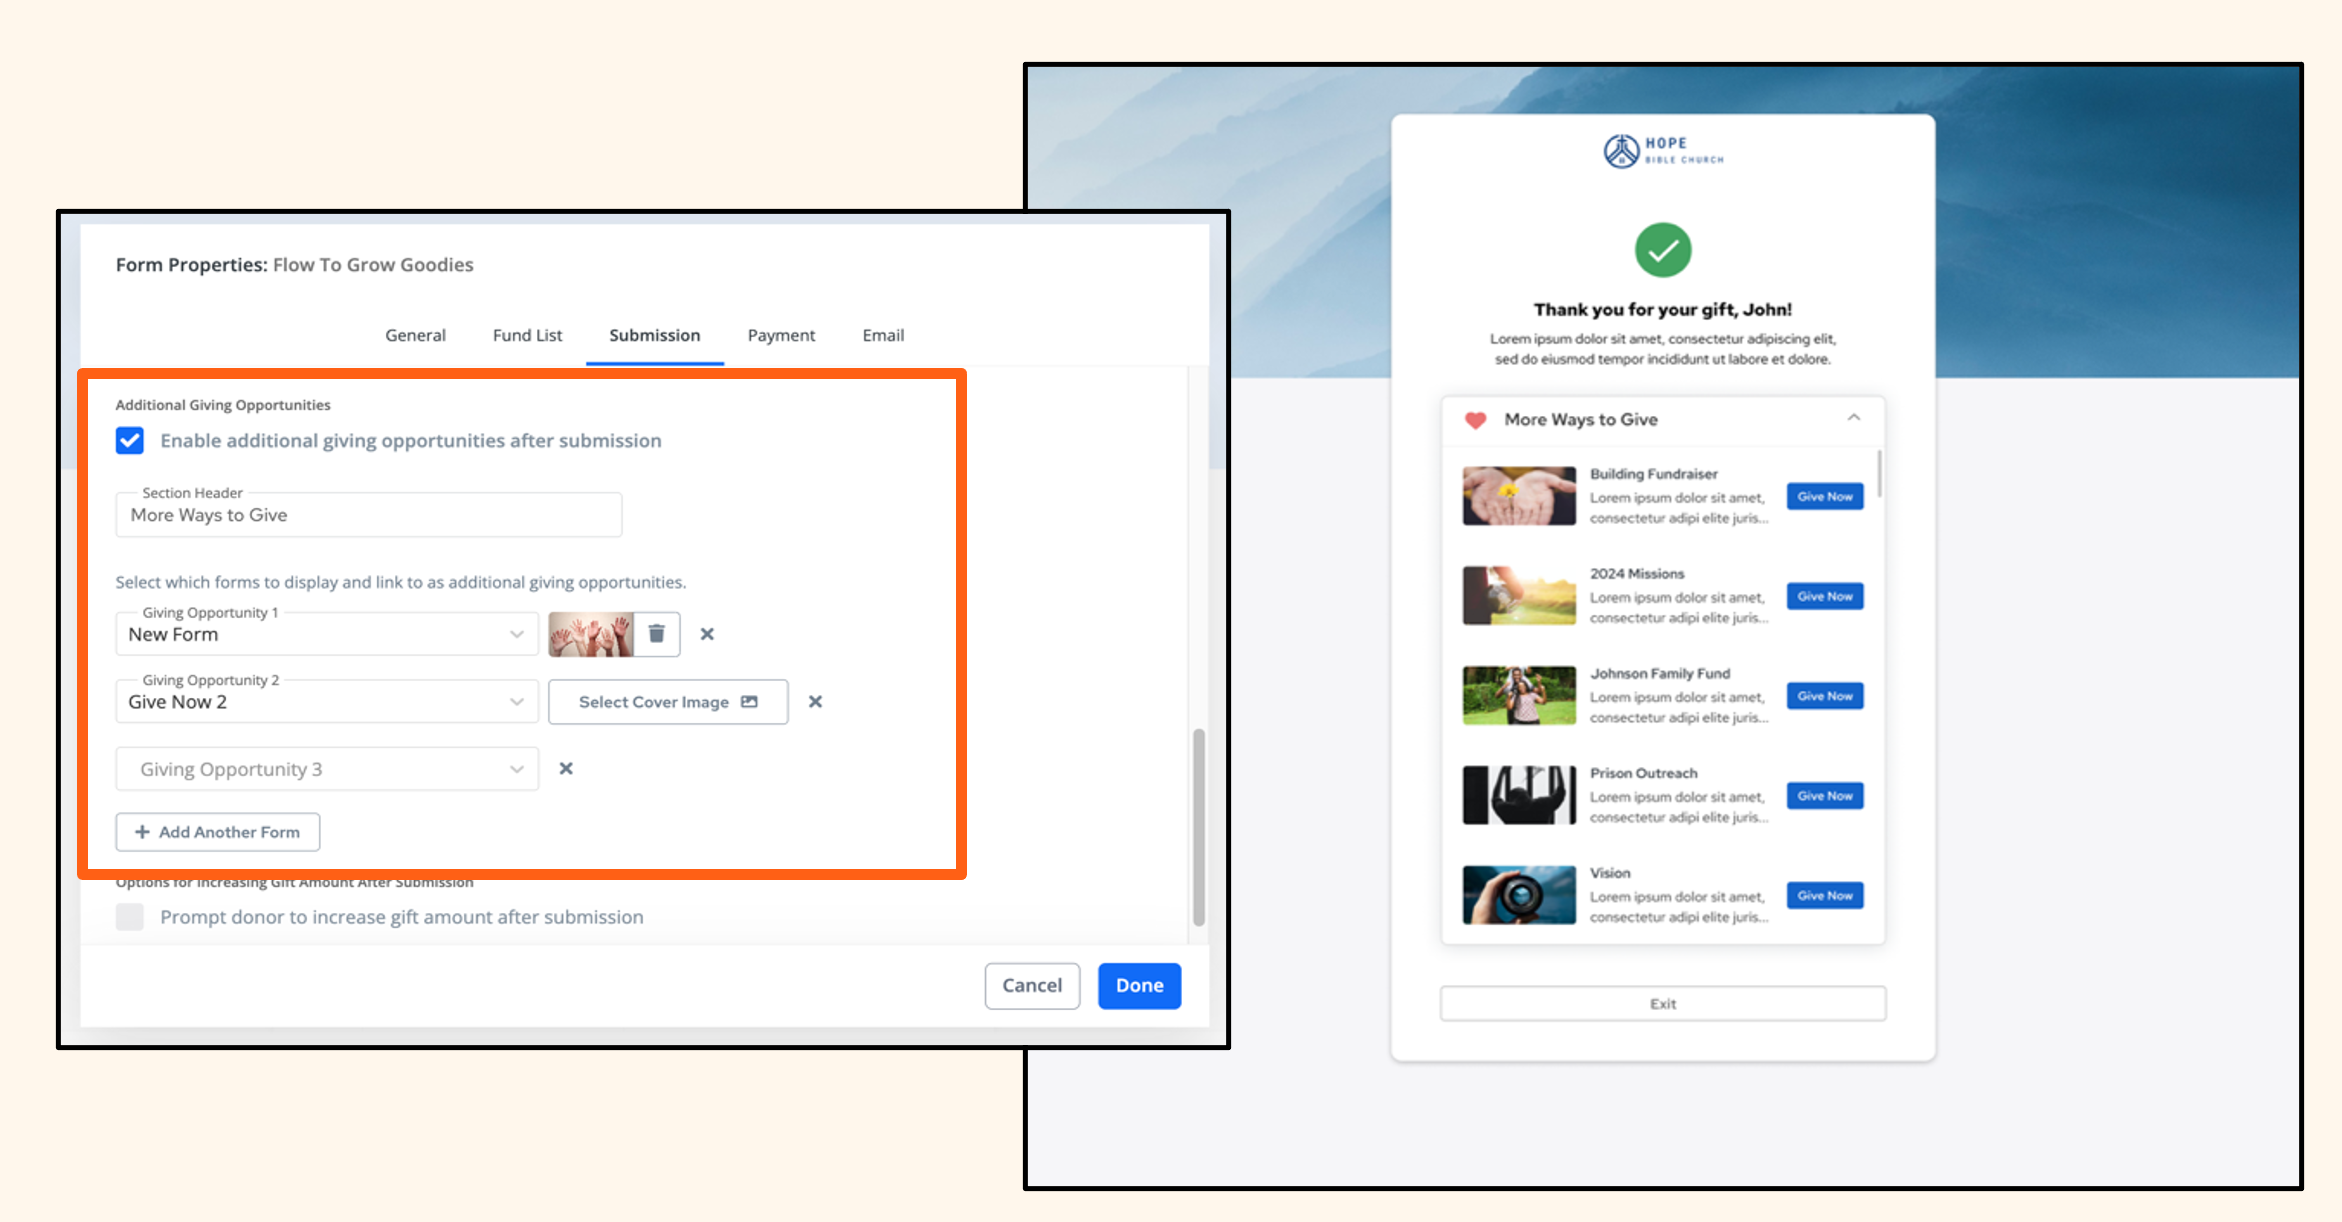Screen dimensions: 2342x1222
Task: Remove Giving Opportunity 1 with X
Action: point(707,634)
